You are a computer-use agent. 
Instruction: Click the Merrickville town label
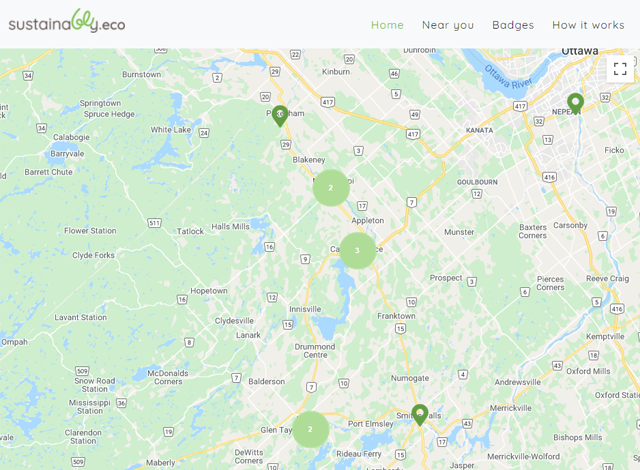click(511, 408)
